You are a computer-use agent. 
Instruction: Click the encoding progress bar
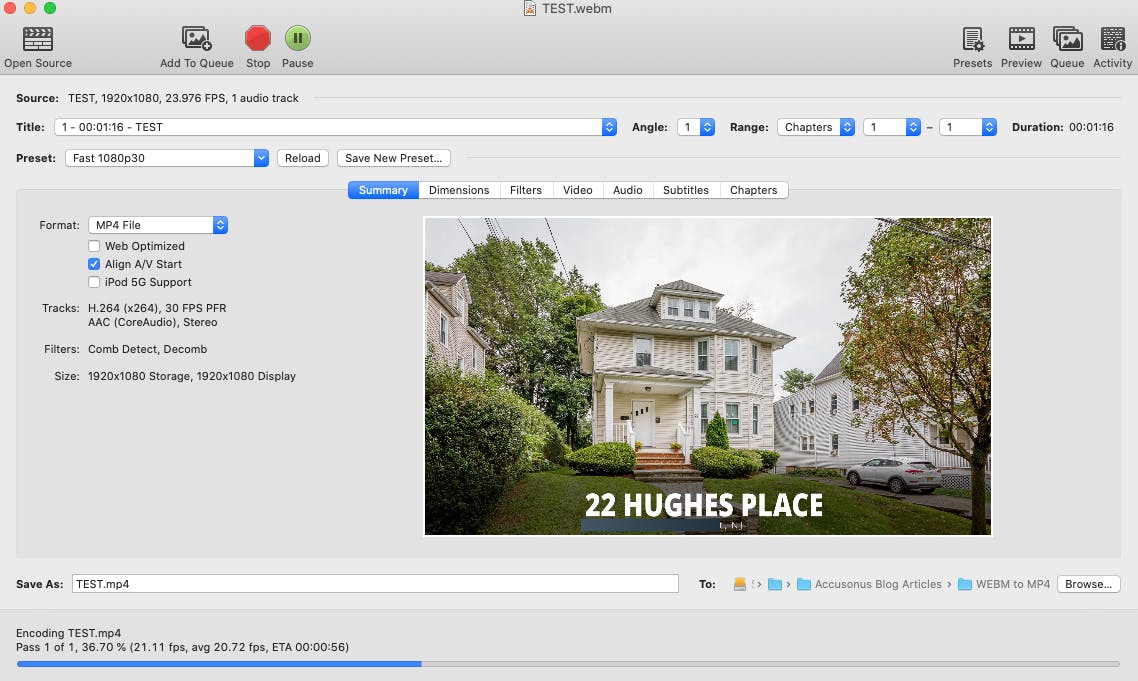click(568, 664)
